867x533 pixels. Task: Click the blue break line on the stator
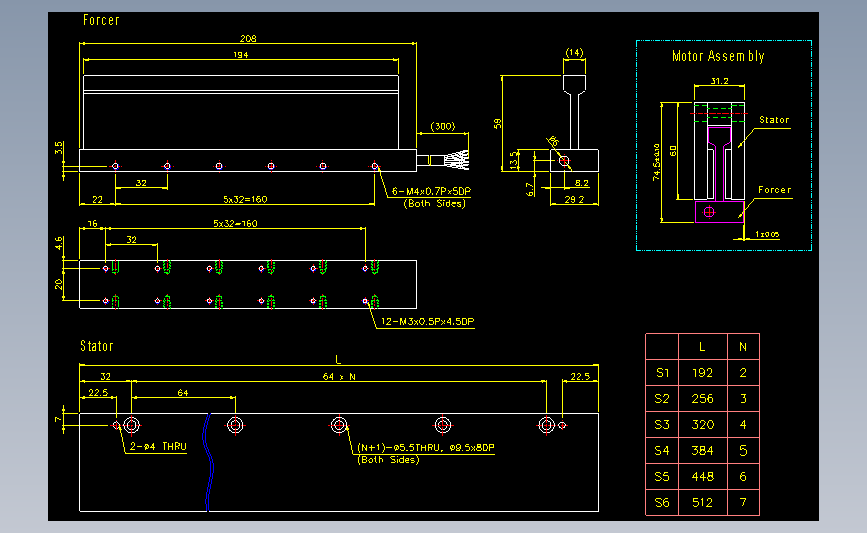click(208, 462)
